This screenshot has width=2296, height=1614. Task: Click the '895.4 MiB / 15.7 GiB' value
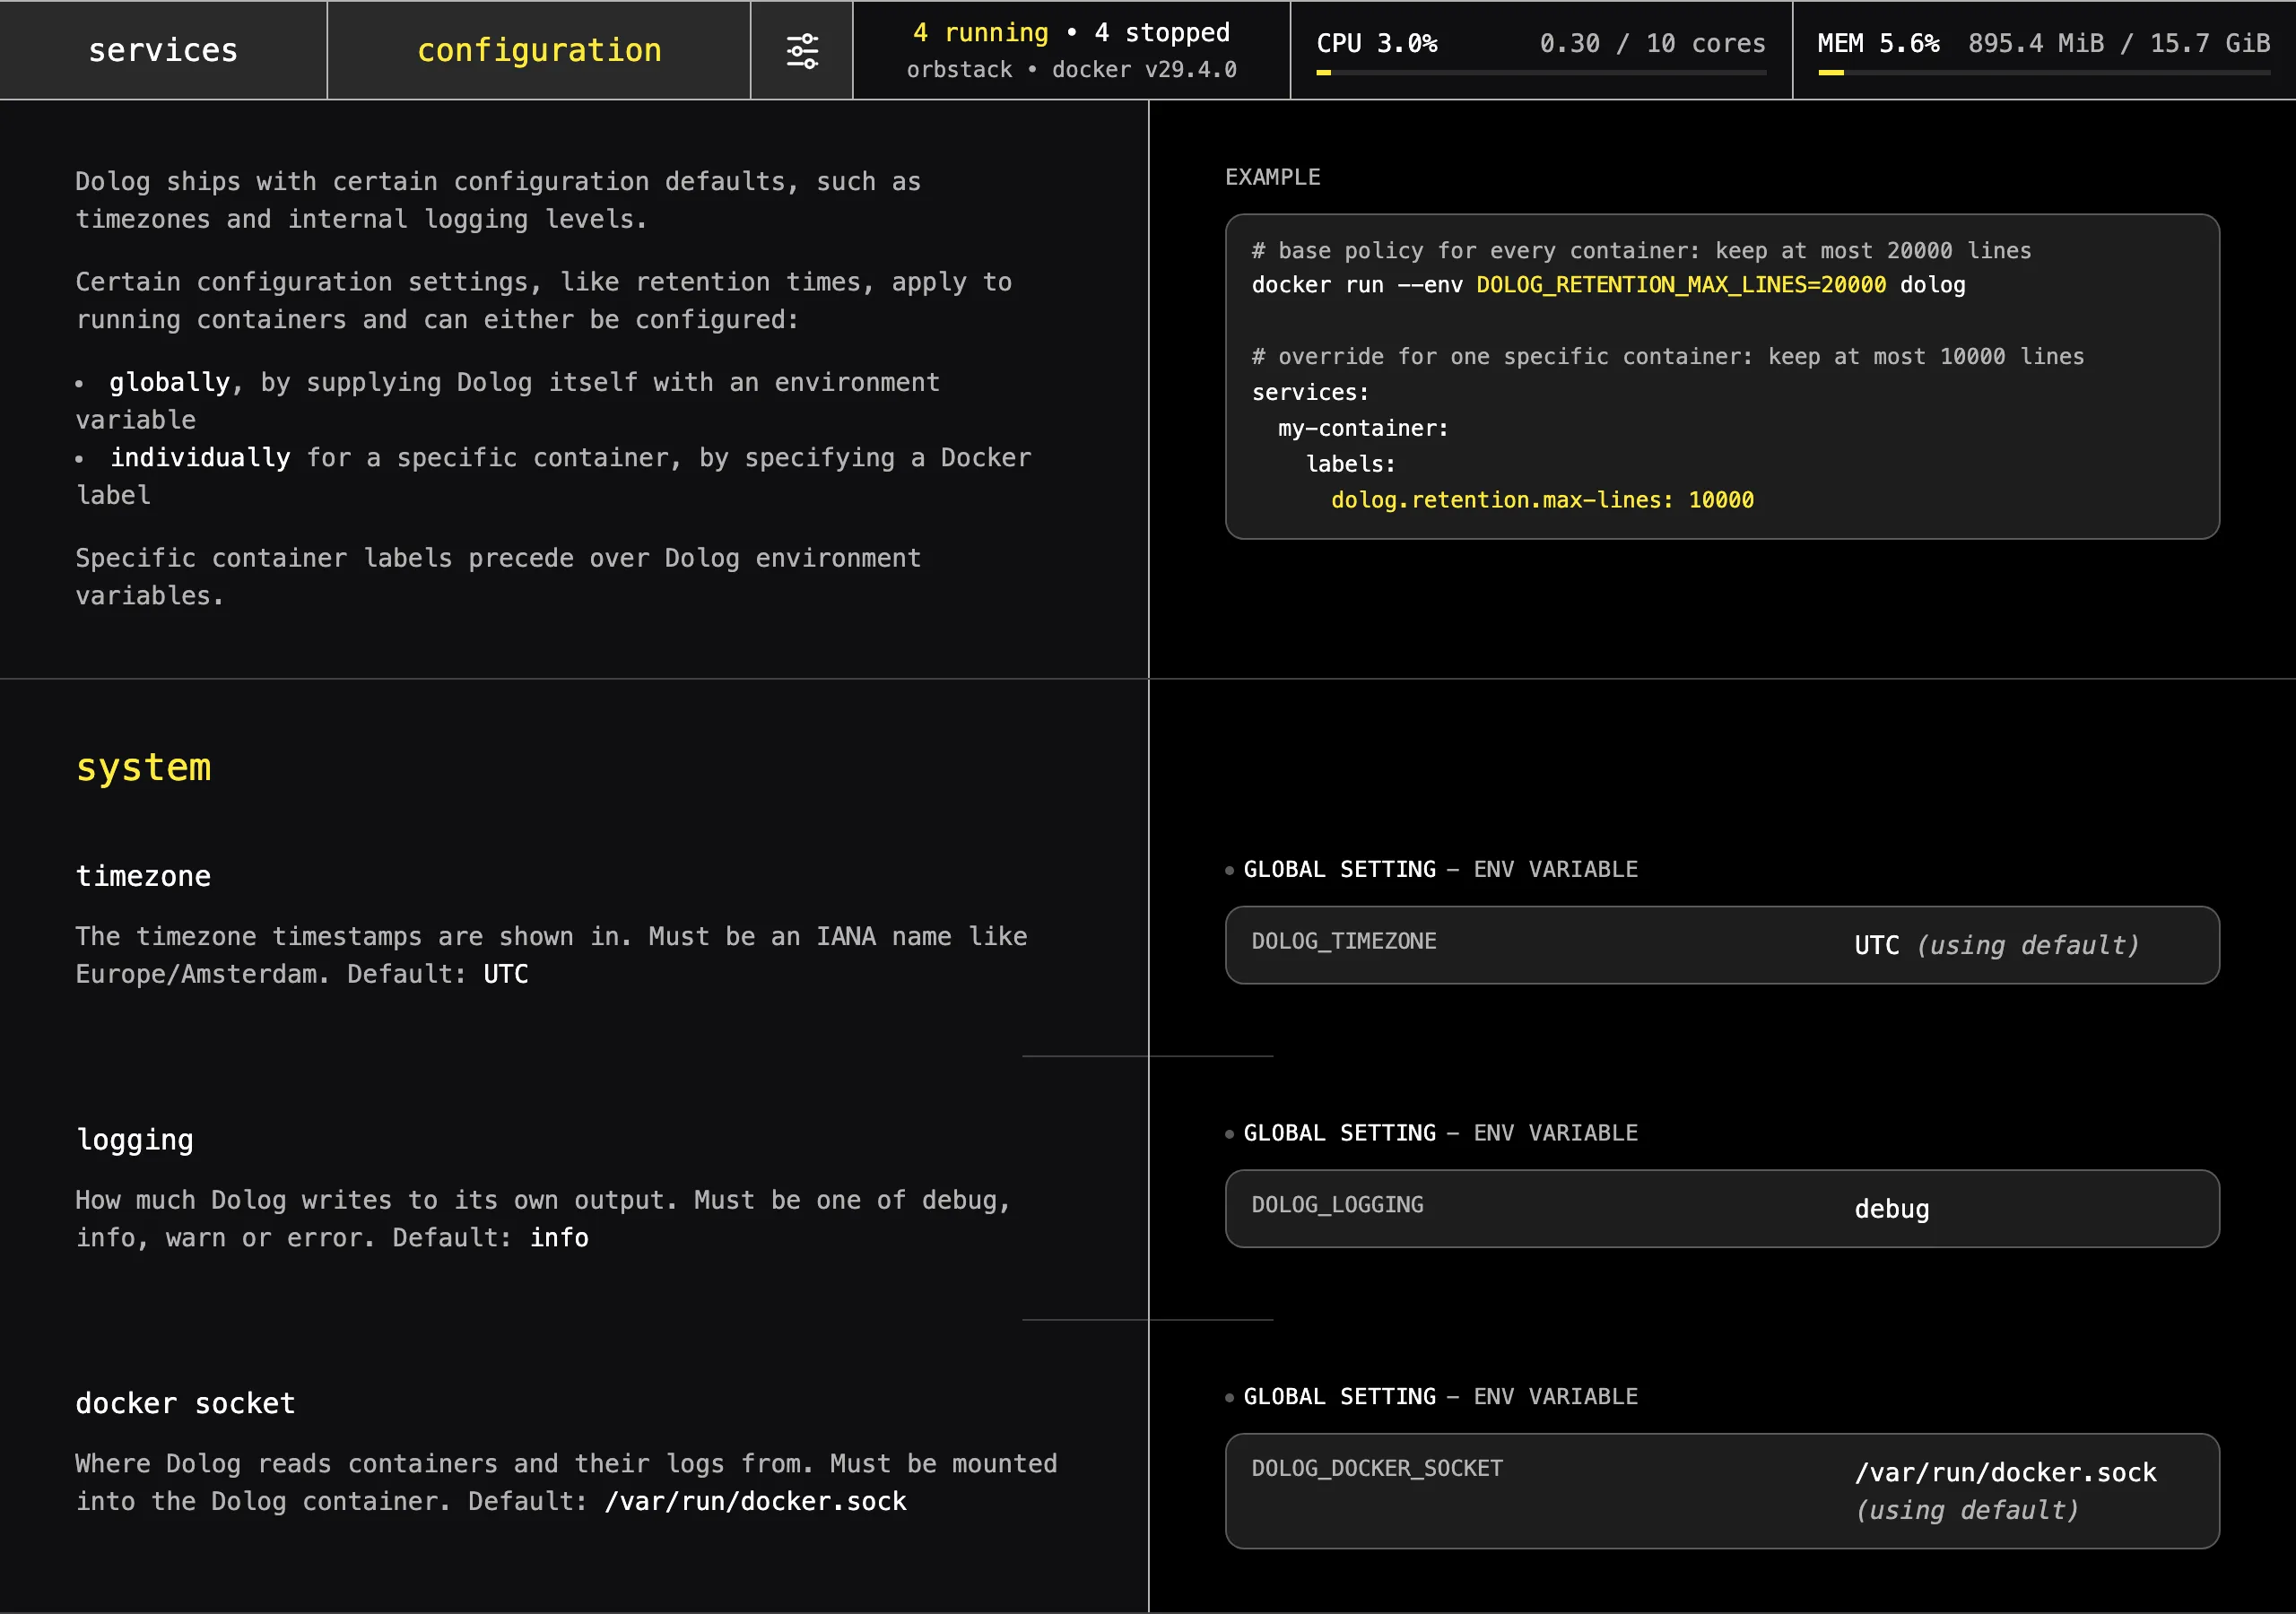tap(2119, 43)
